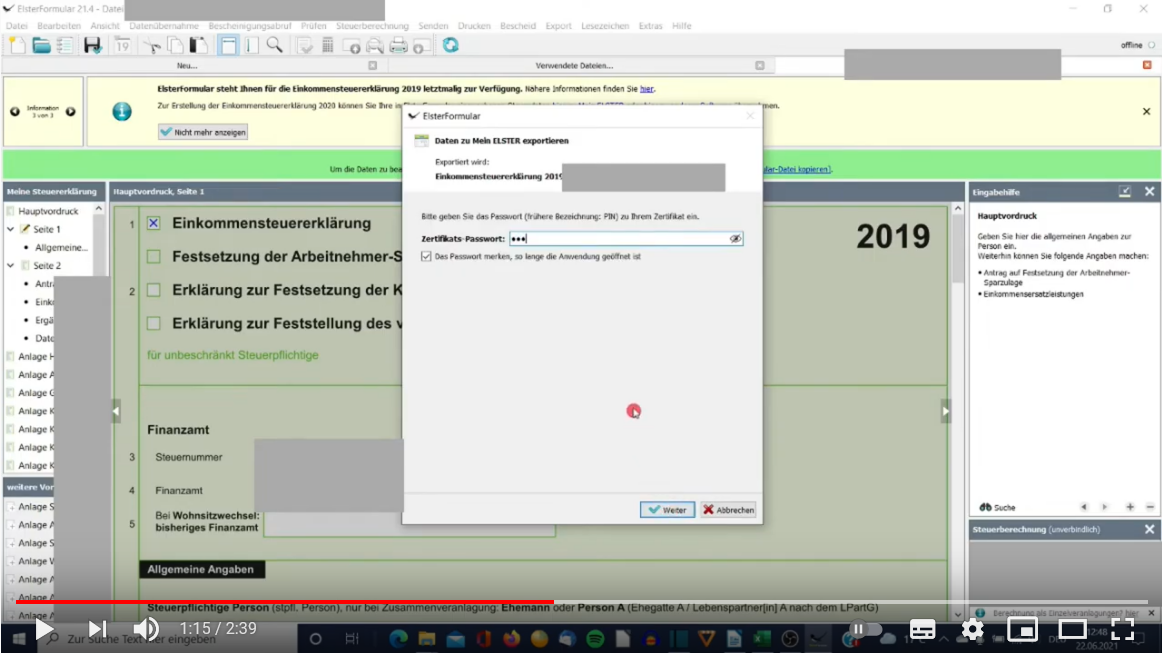Copy using the double-page icon
The image size is (1162, 653).
pos(176,45)
